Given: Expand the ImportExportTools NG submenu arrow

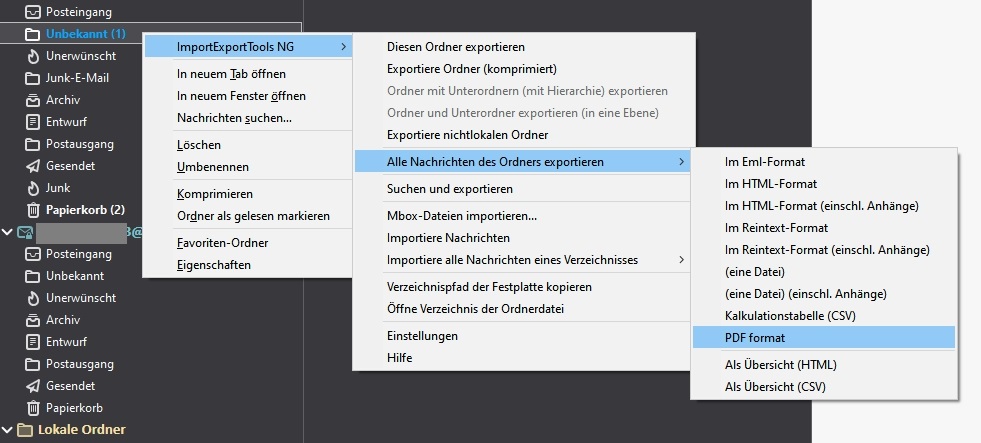Looking at the screenshot, I should tap(343, 46).
